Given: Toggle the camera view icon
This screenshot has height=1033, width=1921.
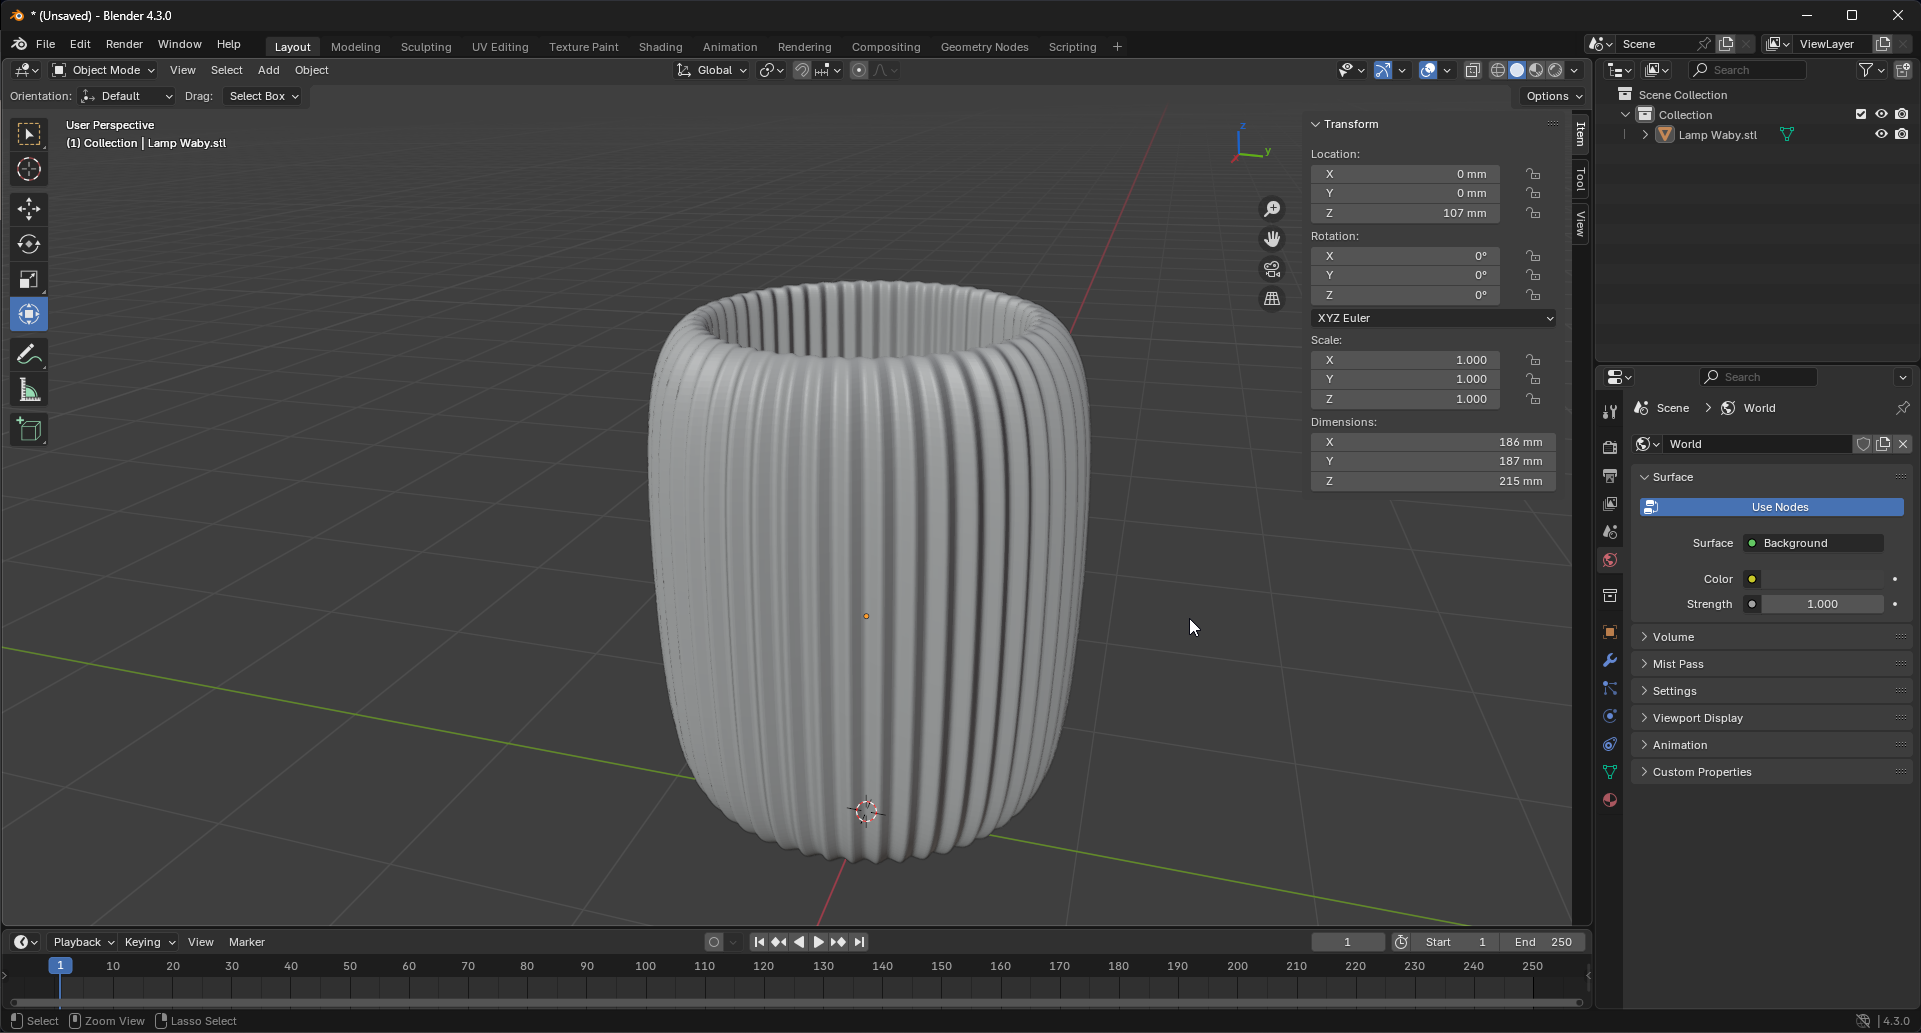Looking at the screenshot, I should coord(1272,269).
